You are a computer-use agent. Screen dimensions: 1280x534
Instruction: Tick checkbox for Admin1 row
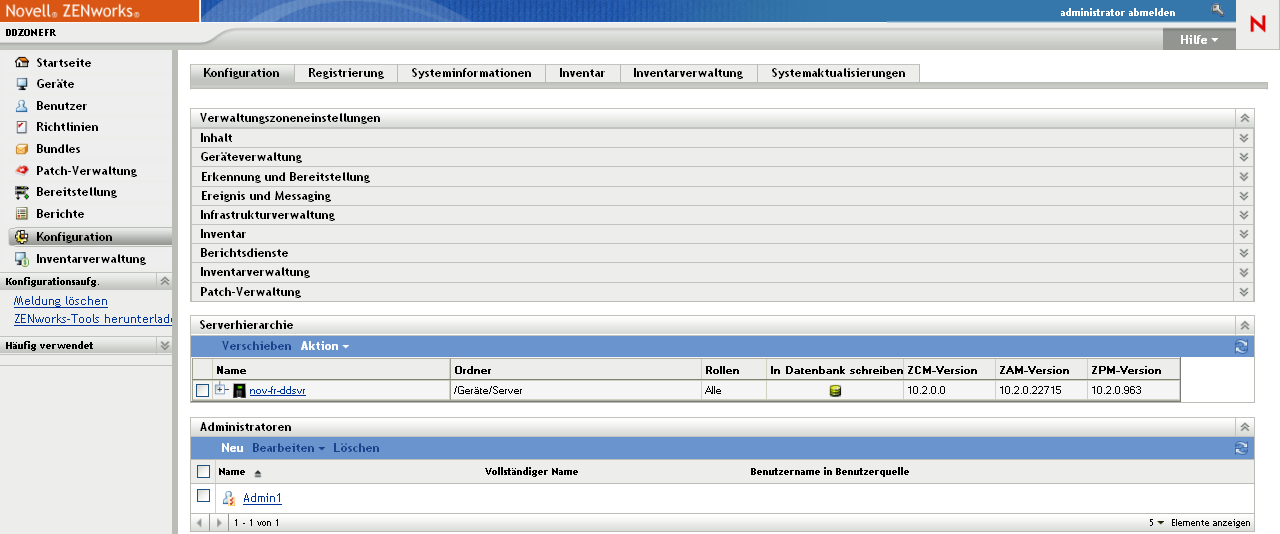pos(204,496)
